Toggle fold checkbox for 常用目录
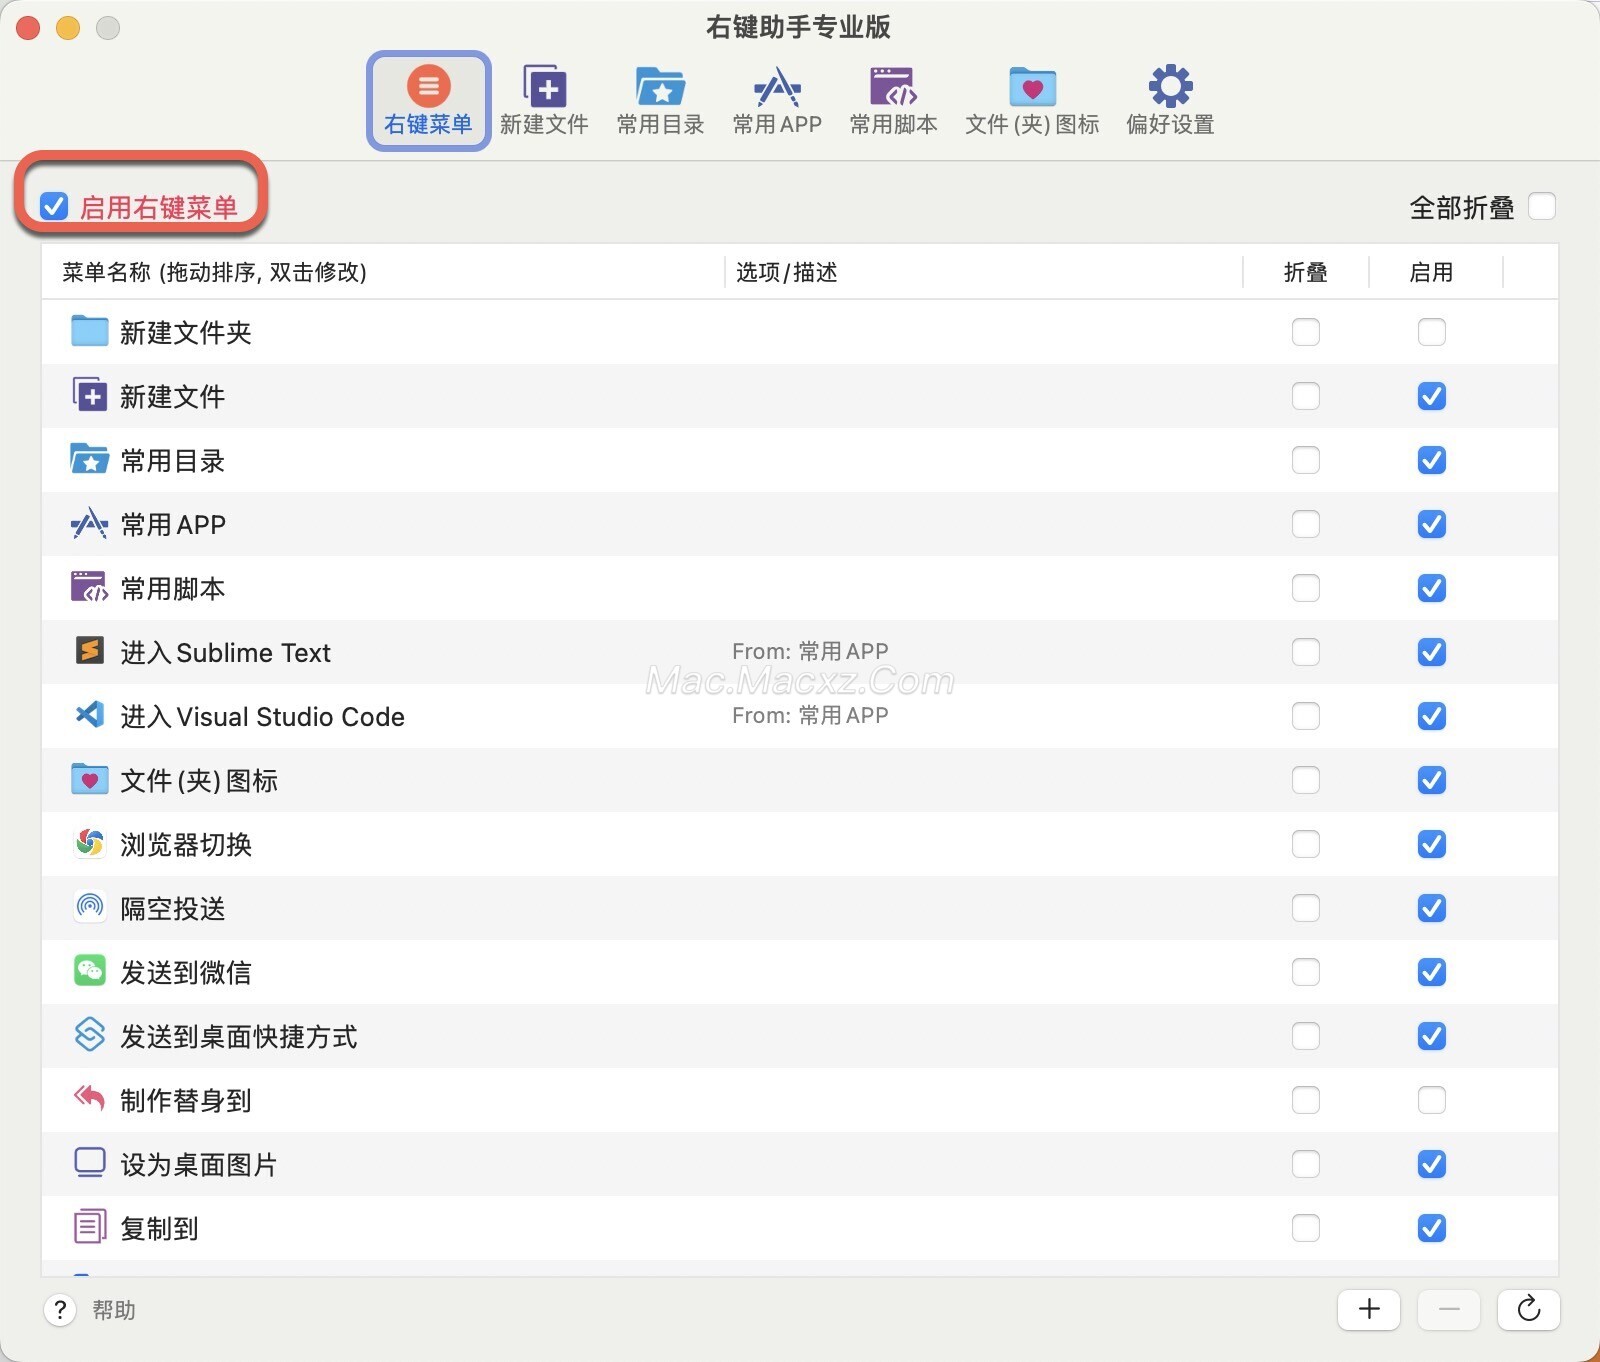 [1305, 460]
